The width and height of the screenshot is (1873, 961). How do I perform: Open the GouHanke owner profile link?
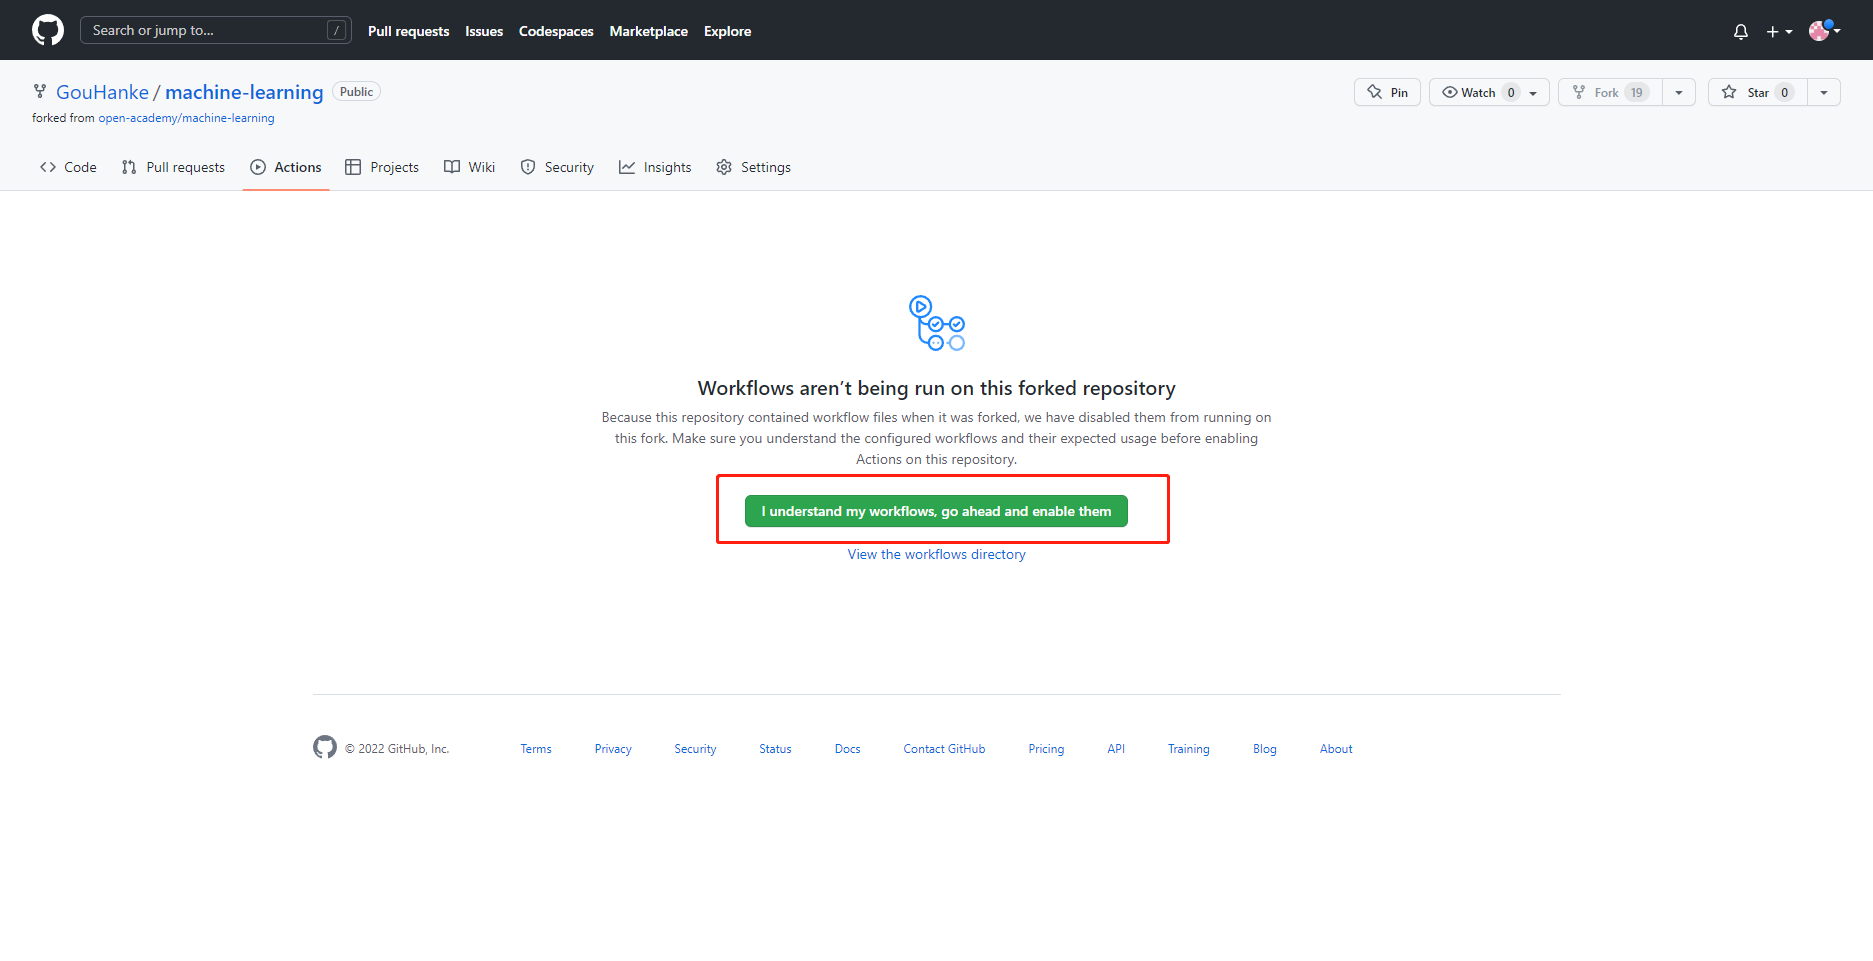click(x=102, y=92)
